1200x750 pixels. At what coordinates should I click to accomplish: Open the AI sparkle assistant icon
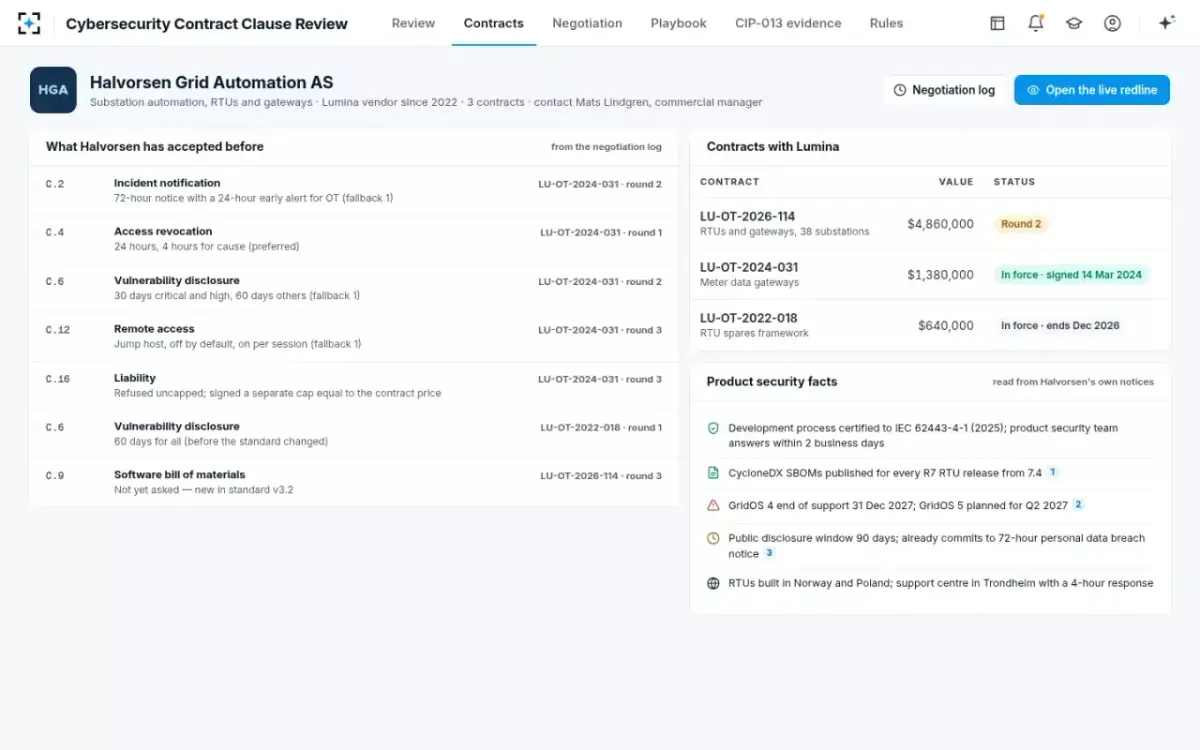[x=1166, y=23]
